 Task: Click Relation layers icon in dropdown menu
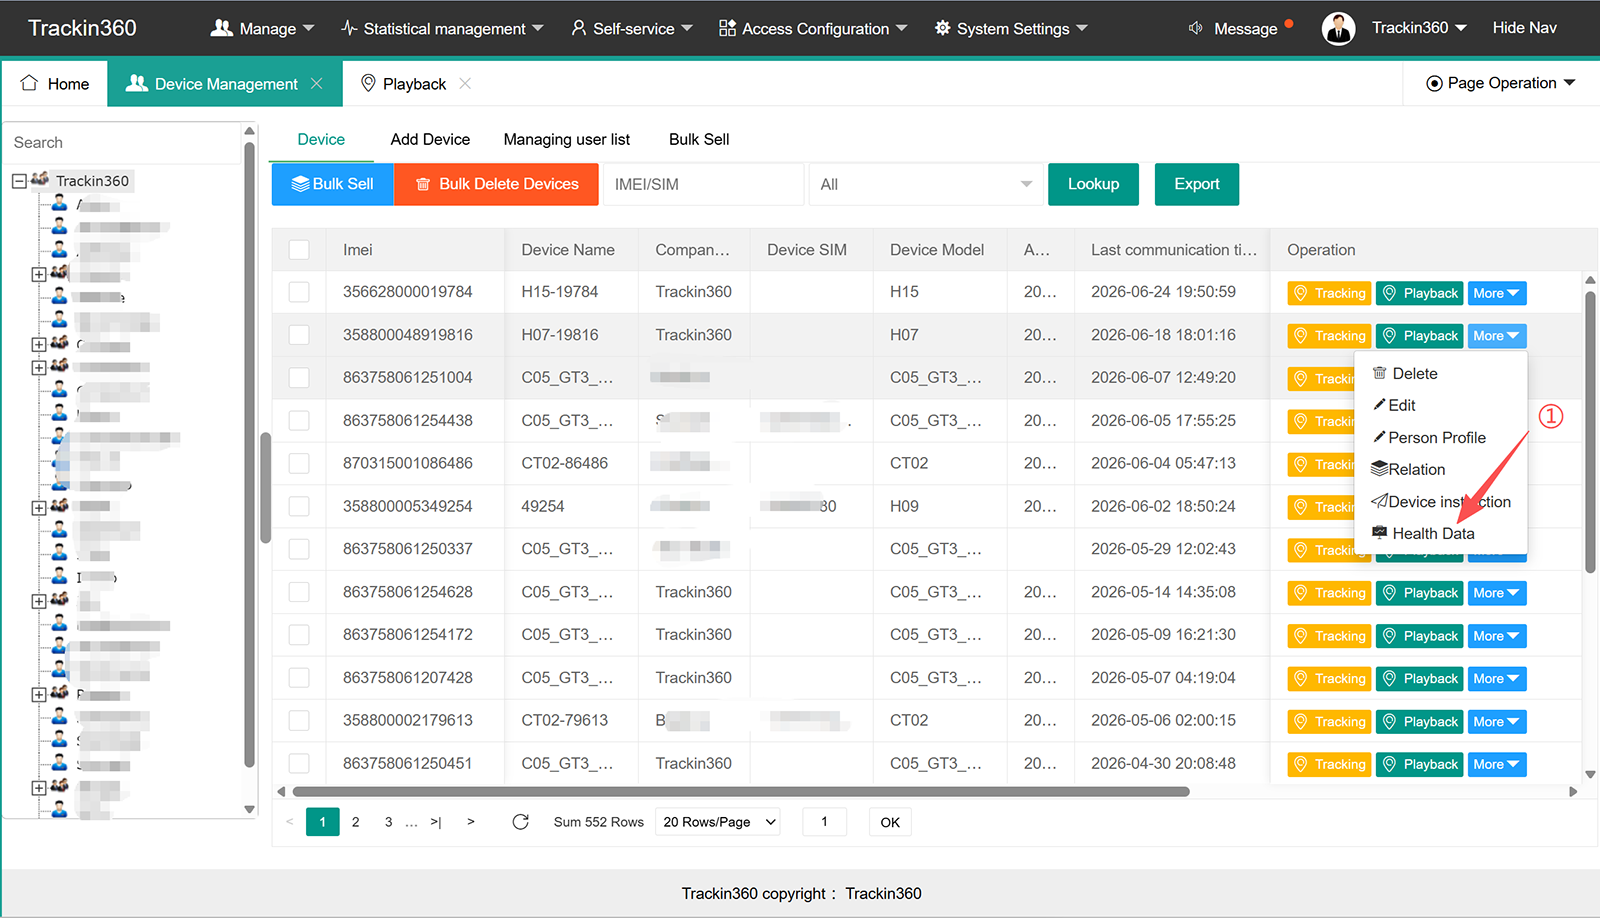click(x=1379, y=469)
